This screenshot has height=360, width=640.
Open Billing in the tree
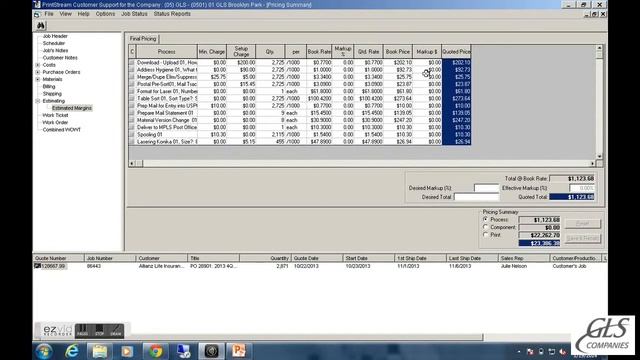tap(49, 87)
